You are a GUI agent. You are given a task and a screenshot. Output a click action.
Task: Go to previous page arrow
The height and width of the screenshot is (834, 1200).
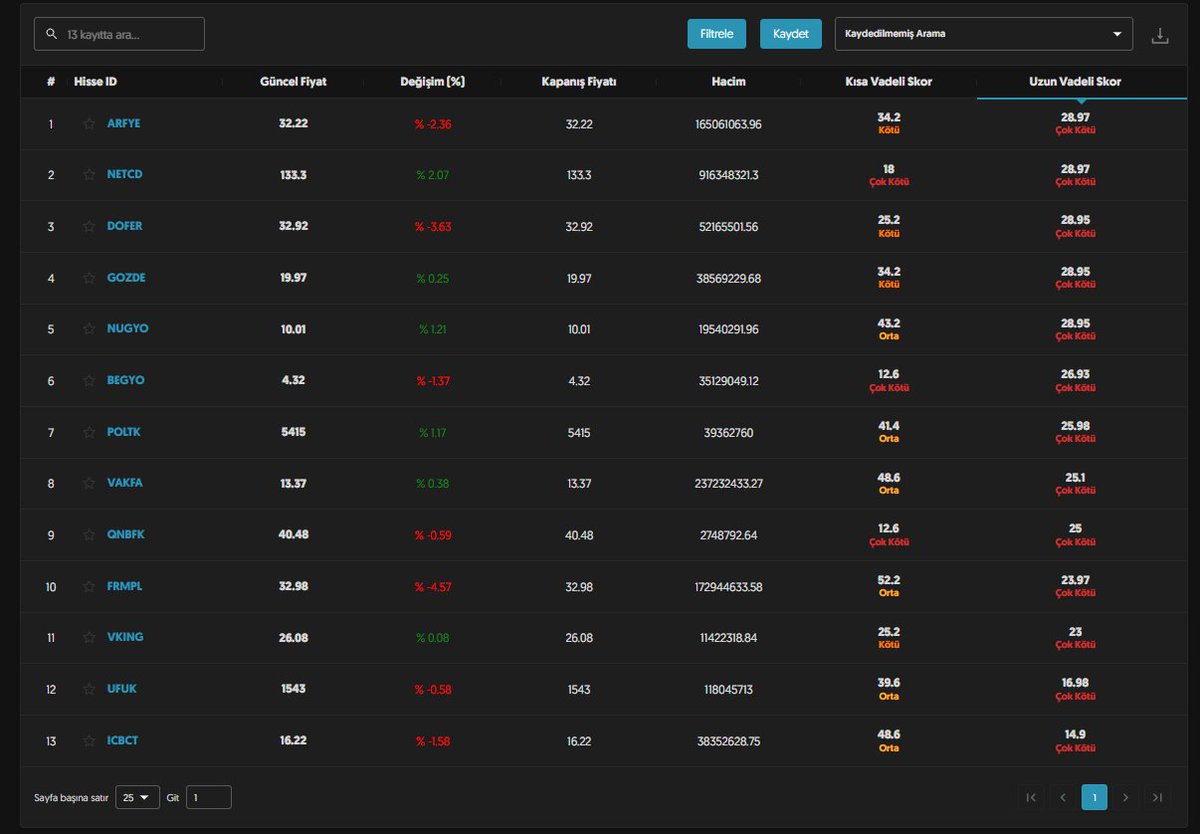click(1063, 797)
